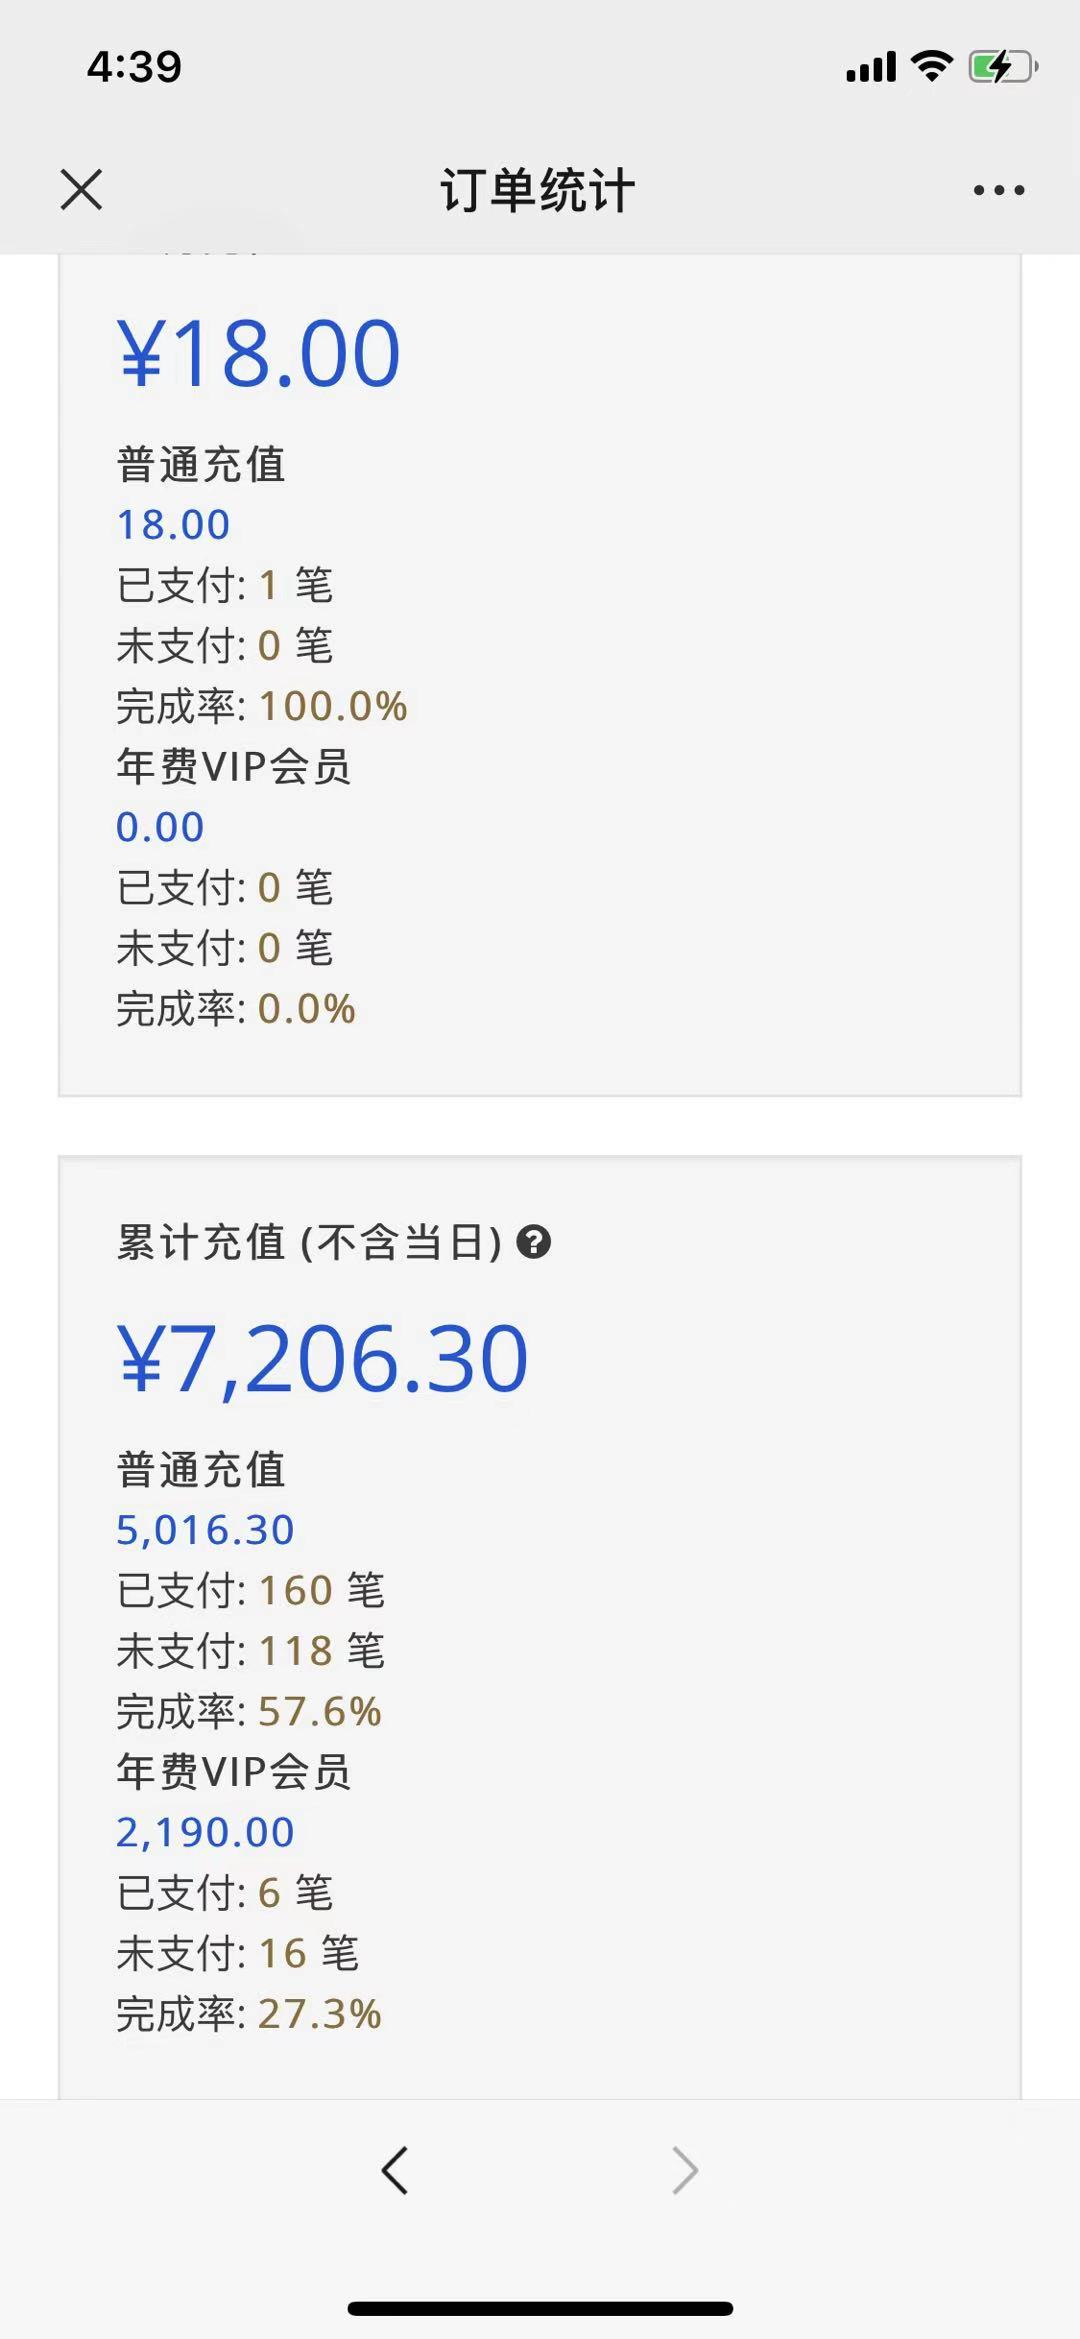This screenshot has width=1080, height=2339.
Task: Tap the forward right arrow
Action: coord(685,2170)
